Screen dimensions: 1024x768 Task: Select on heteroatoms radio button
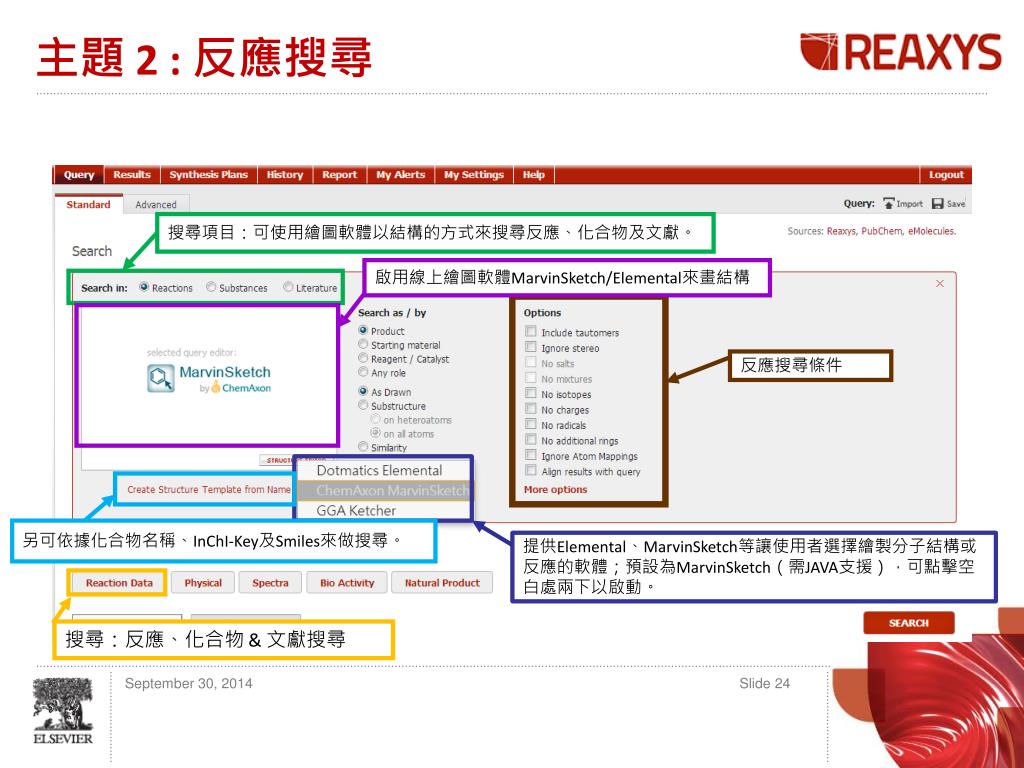[376, 419]
